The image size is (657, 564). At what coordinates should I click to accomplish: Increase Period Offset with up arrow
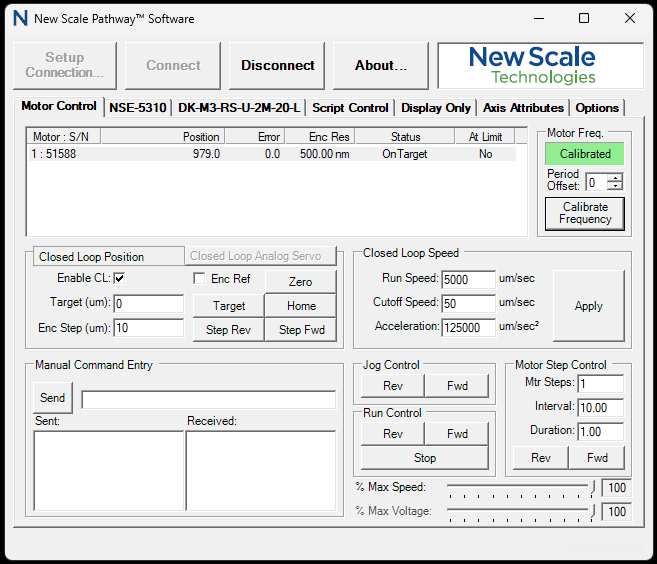(615, 178)
